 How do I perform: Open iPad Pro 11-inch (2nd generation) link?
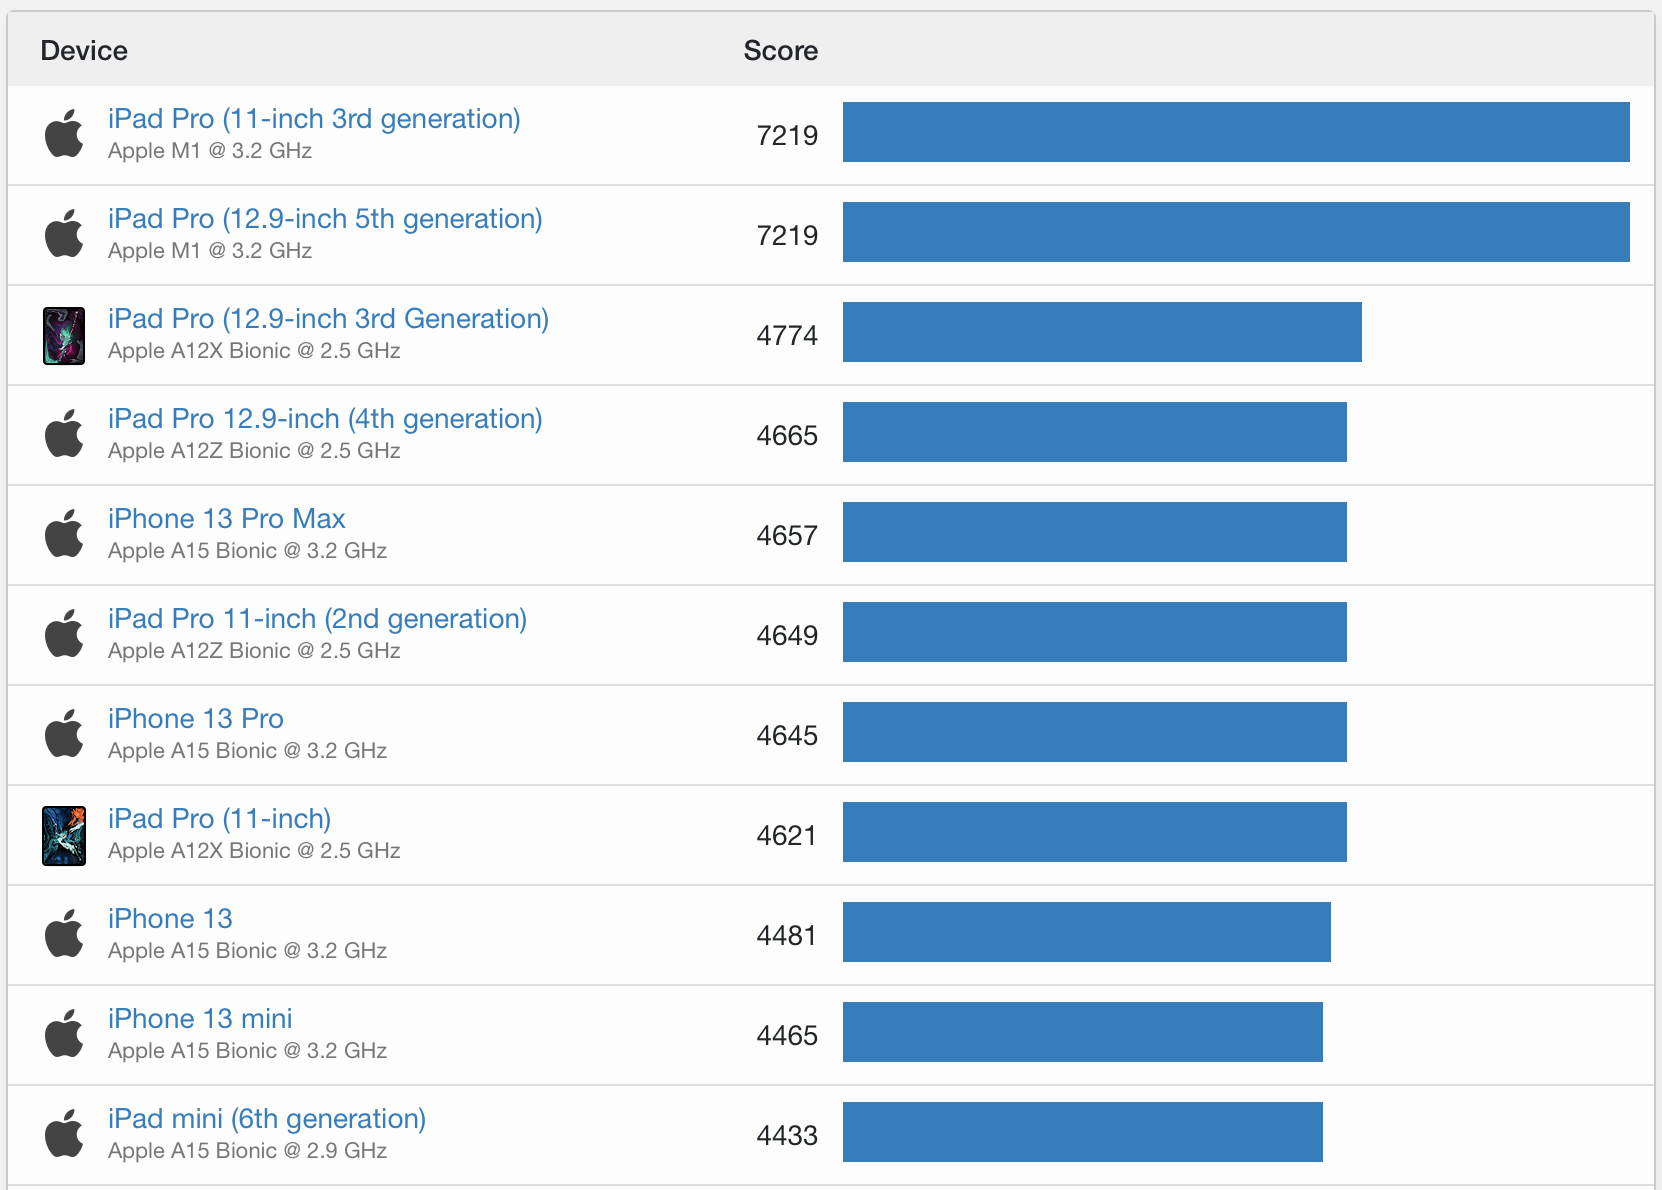317,619
